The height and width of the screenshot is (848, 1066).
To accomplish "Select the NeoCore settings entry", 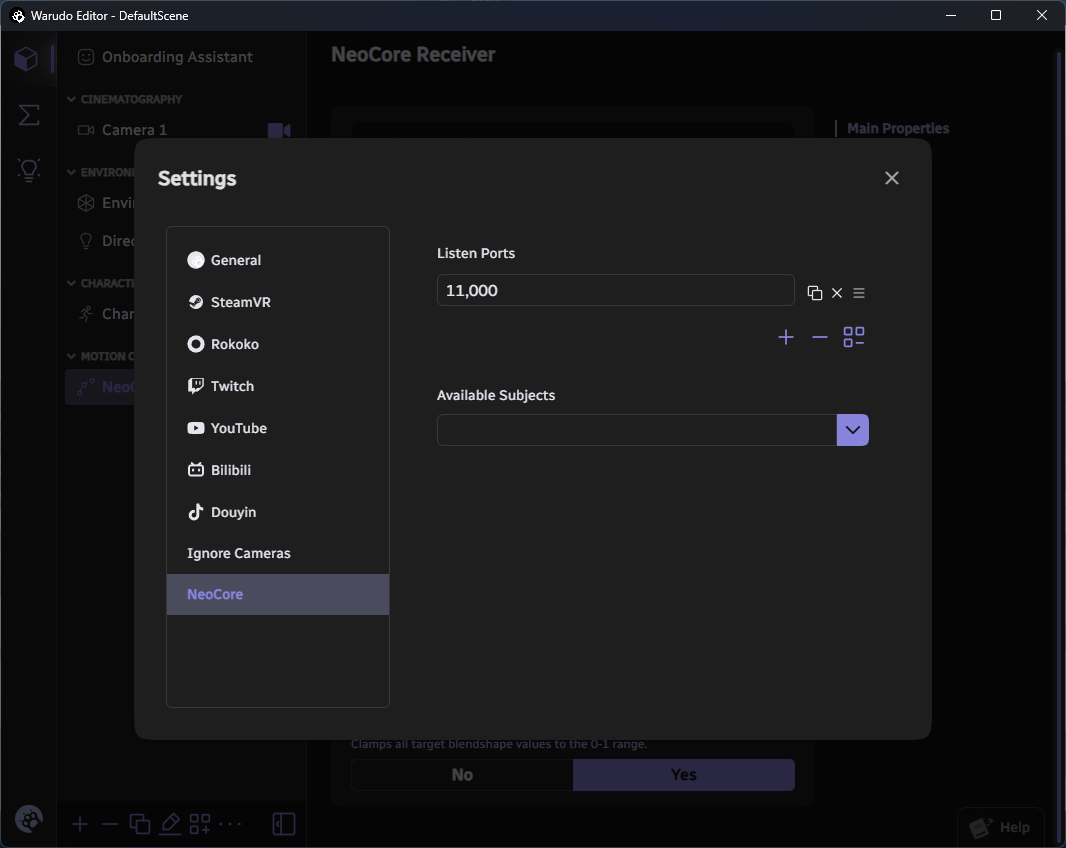I will point(277,594).
